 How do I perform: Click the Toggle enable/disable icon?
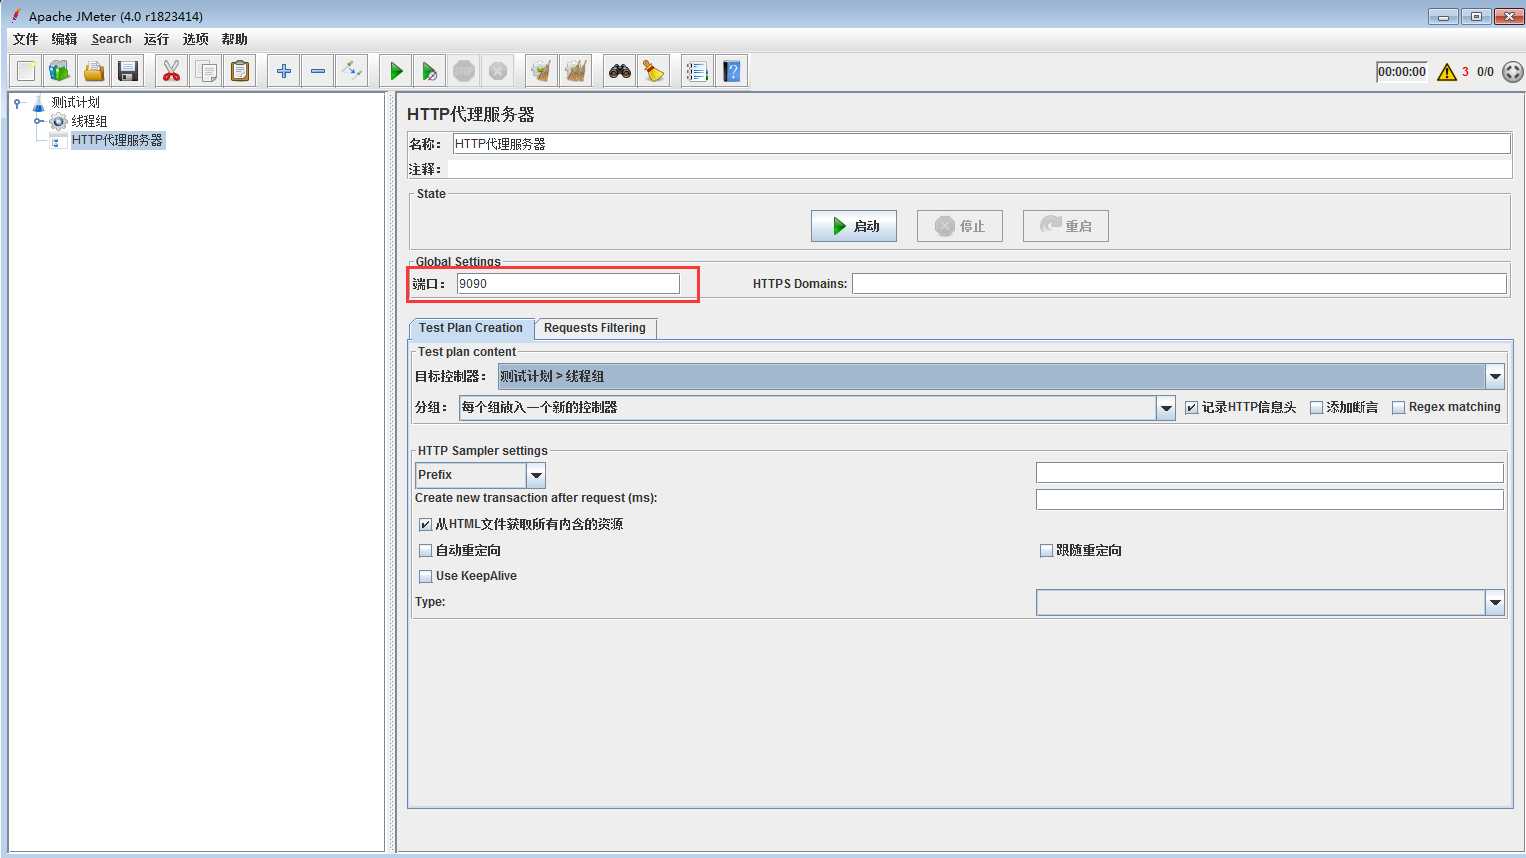point(352,71)
